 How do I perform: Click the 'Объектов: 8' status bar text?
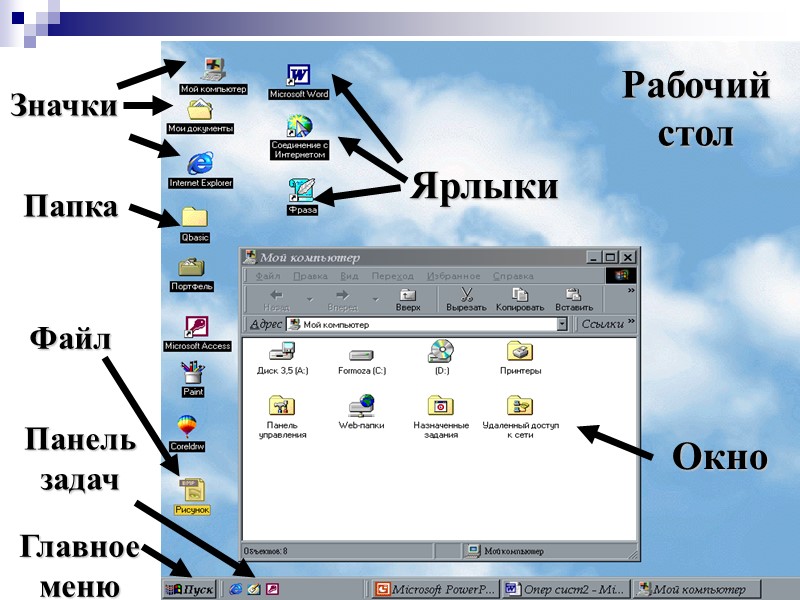click(266, 551)
